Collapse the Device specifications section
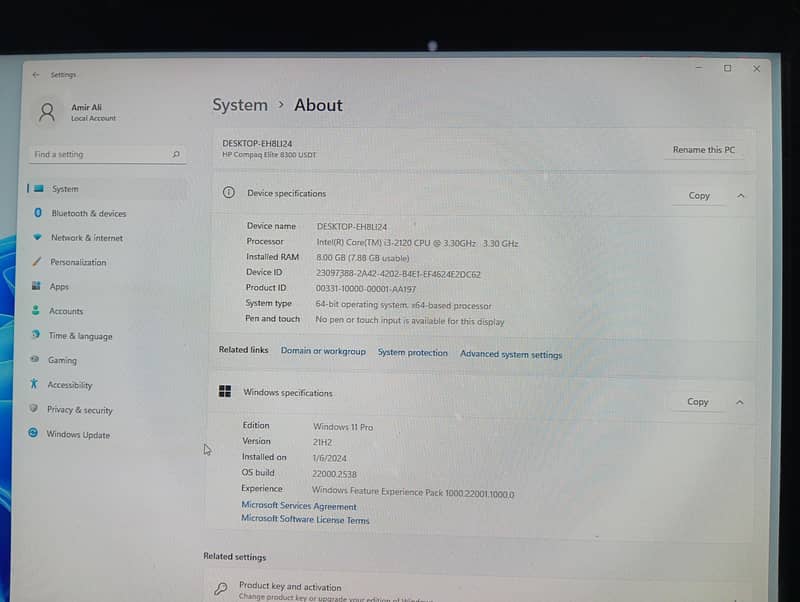The width and height of the screenshot is (800, 602). [741, 195]
